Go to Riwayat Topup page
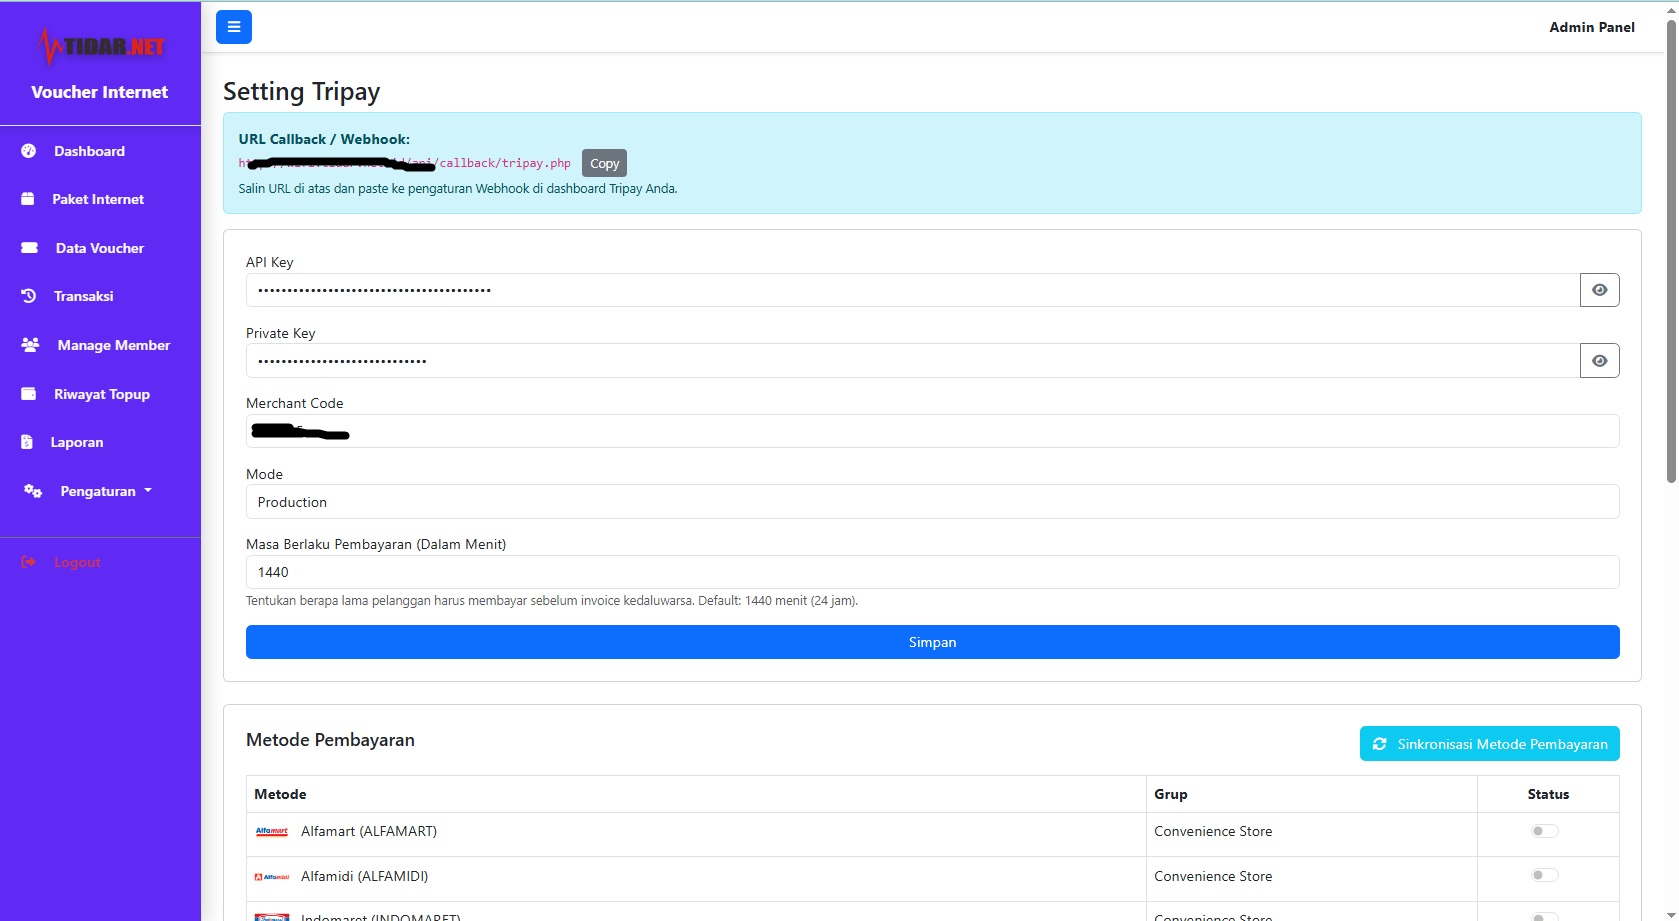Image resolution: width=1679 pixels, height=921 pixels. (x=100, y=394)
